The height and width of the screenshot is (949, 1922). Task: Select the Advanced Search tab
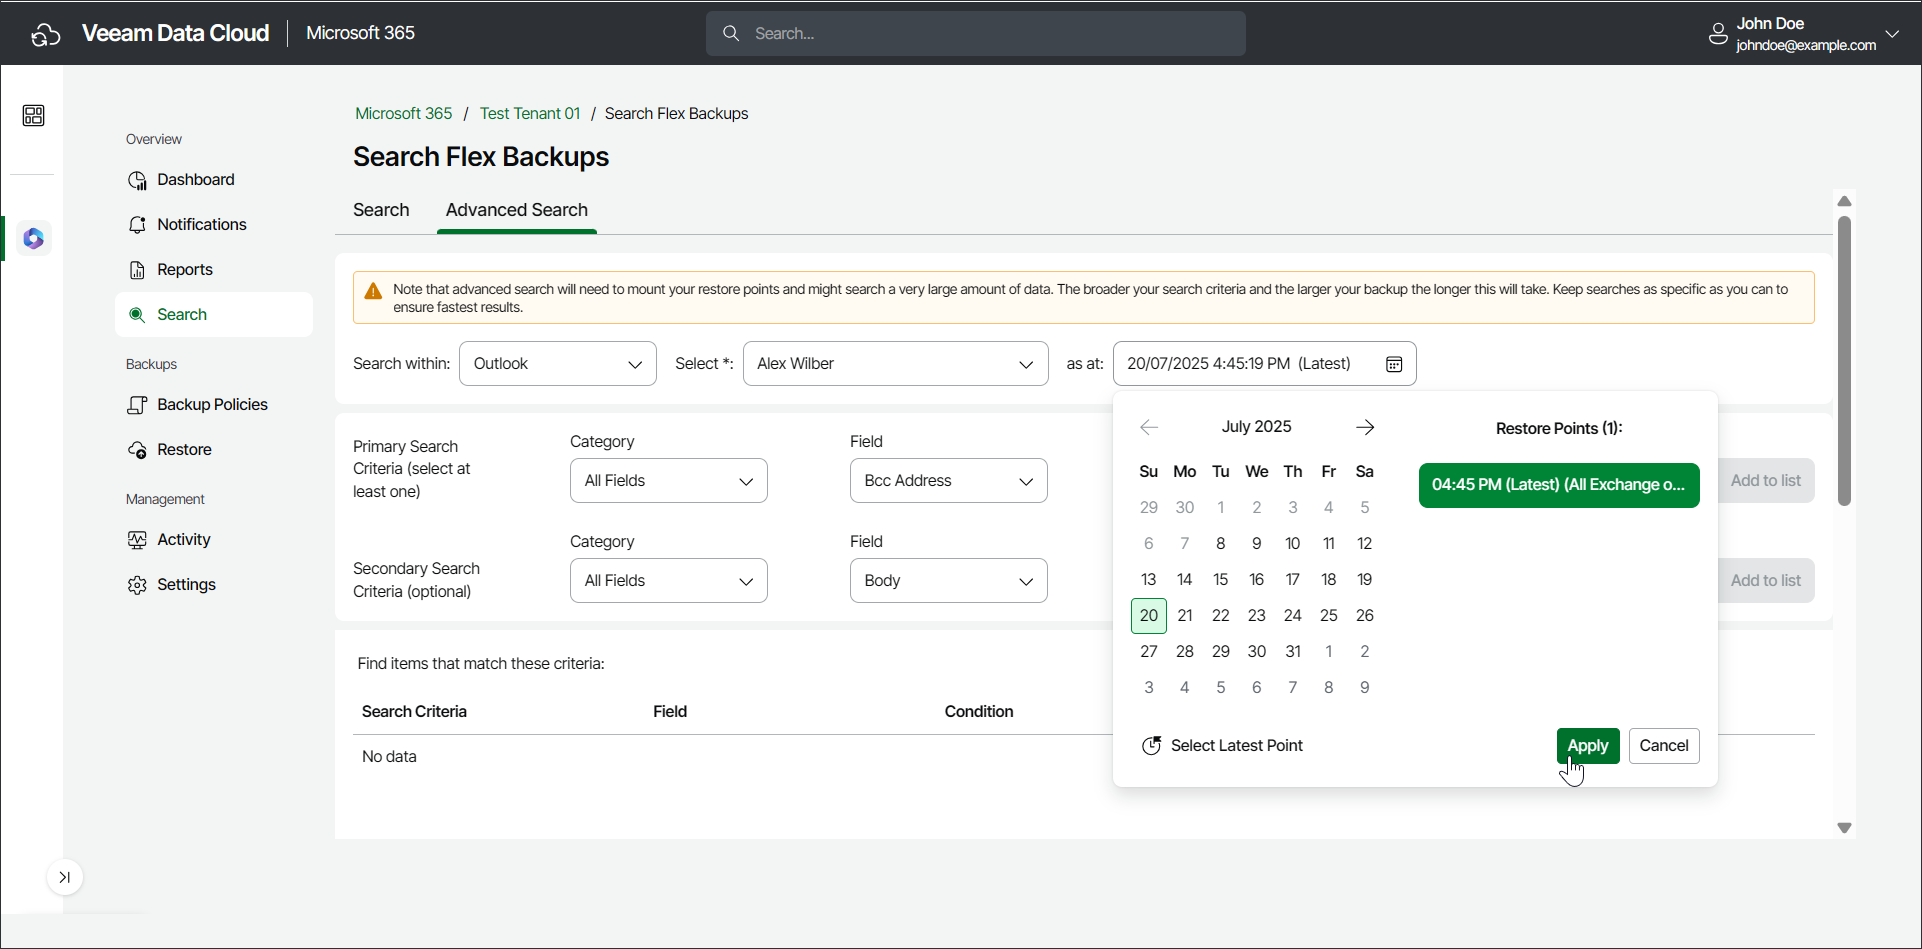[x=517, y=210]
